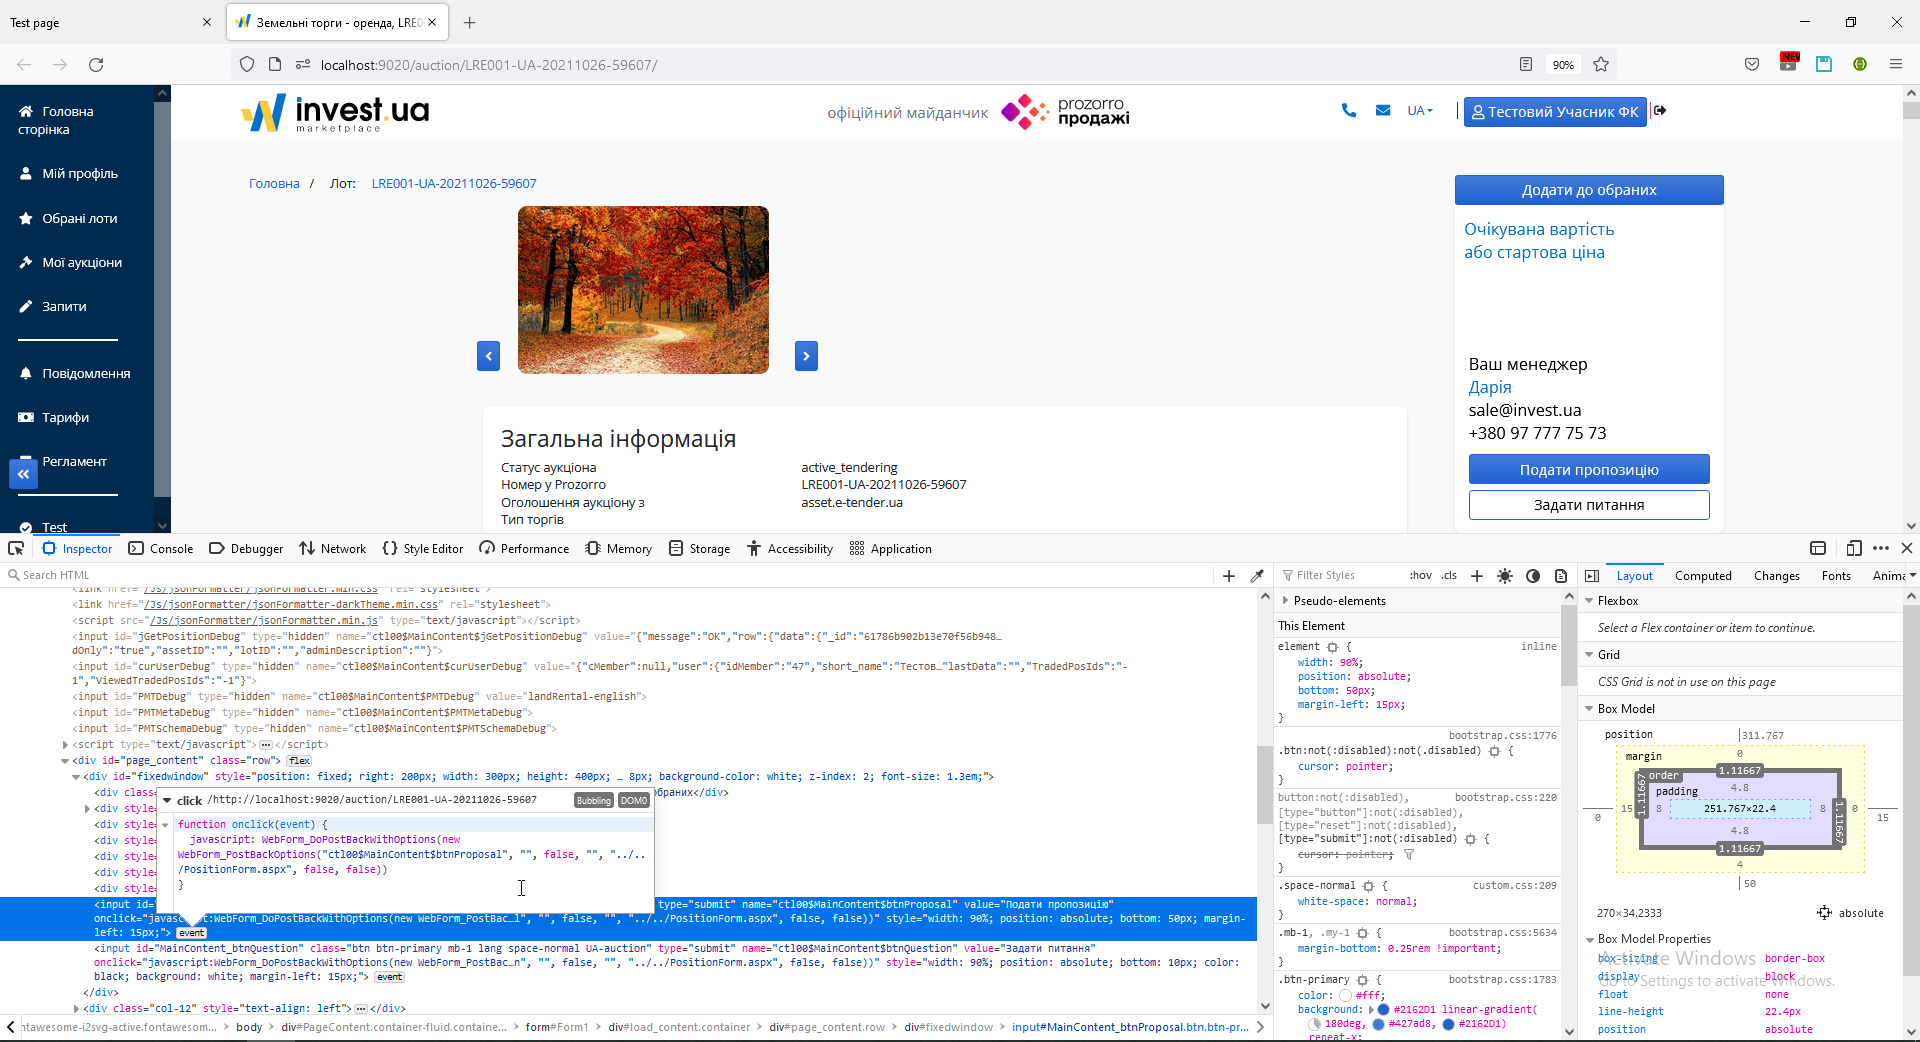The height and width of the screenshot is (1042, 1920).
Task: Show the previous lot image
Action: [x=488, y=356]
